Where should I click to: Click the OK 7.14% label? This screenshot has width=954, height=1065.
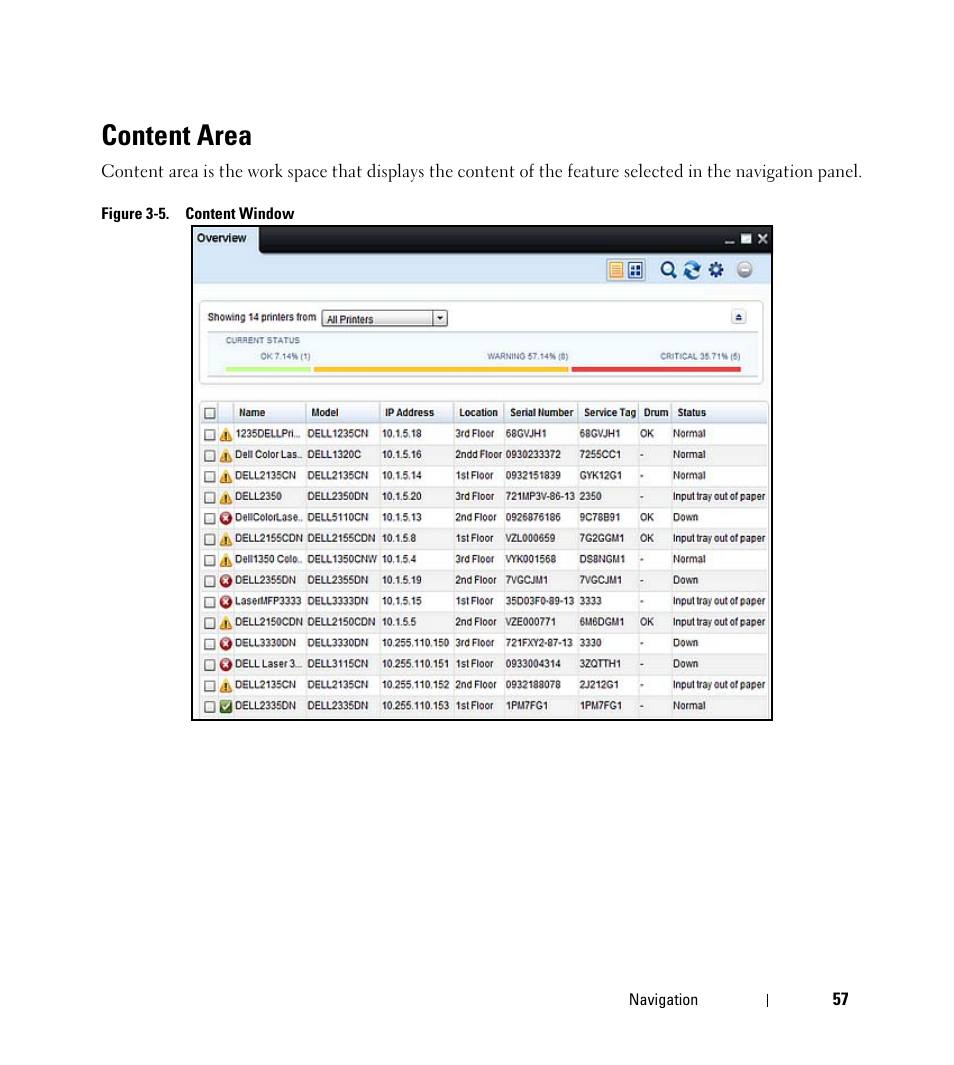[x=285, y=357]
